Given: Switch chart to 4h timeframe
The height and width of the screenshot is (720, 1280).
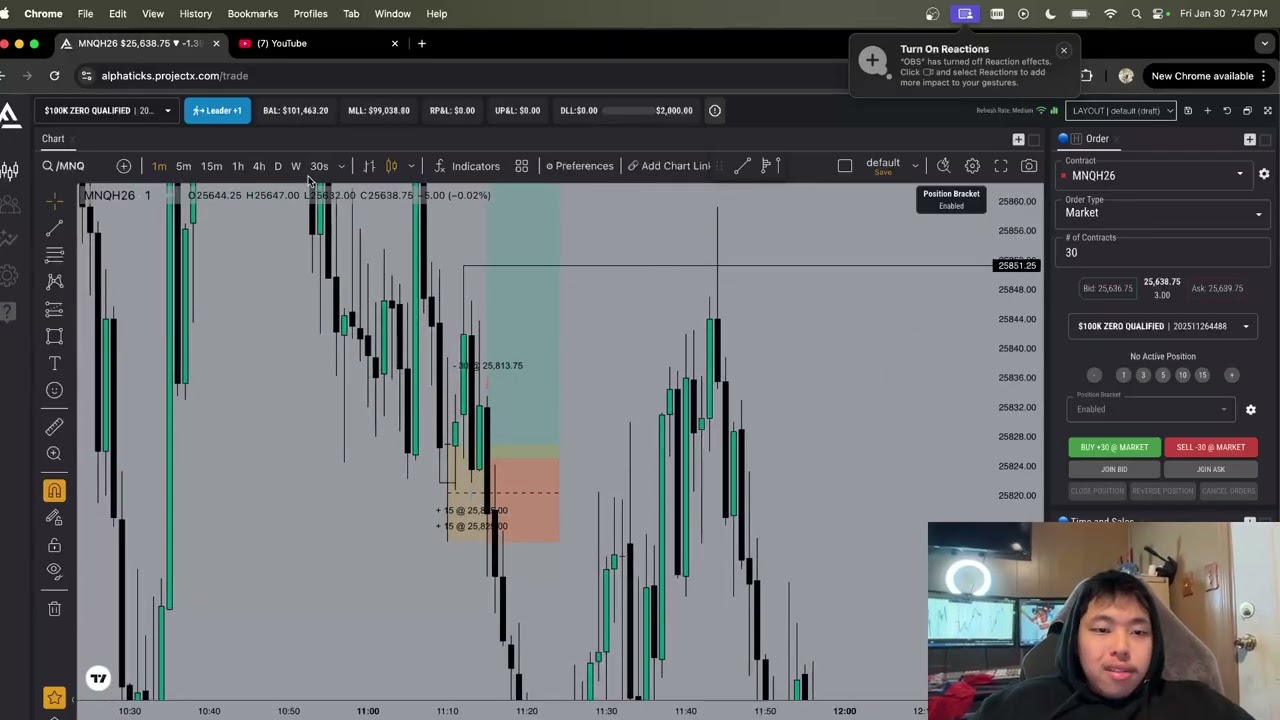Looking at the screenshot, I should (259, 166).
